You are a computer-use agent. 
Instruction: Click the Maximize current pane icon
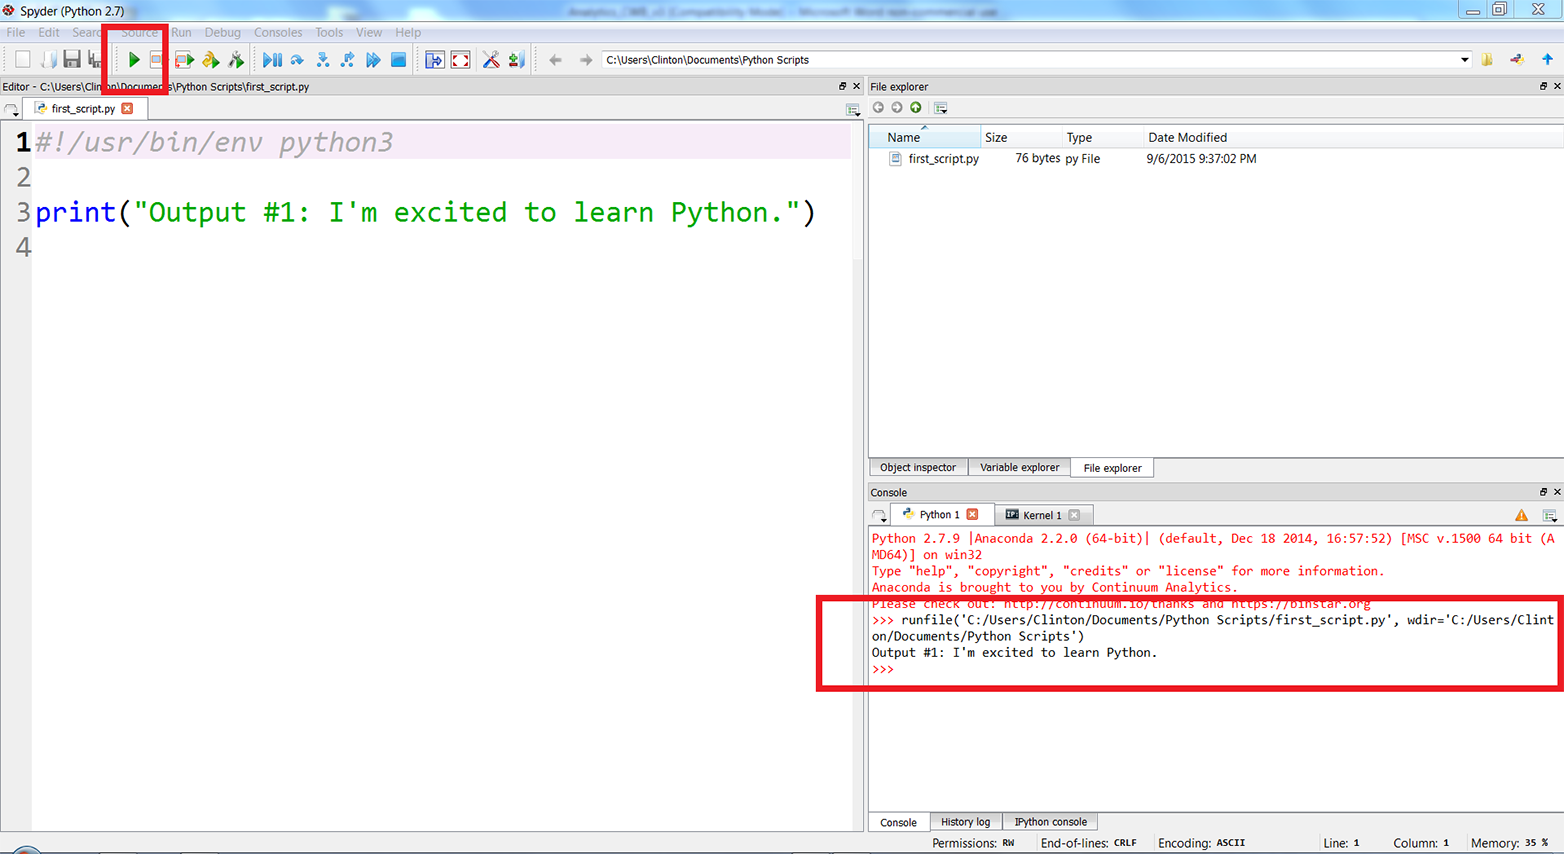tap(434, 60)
